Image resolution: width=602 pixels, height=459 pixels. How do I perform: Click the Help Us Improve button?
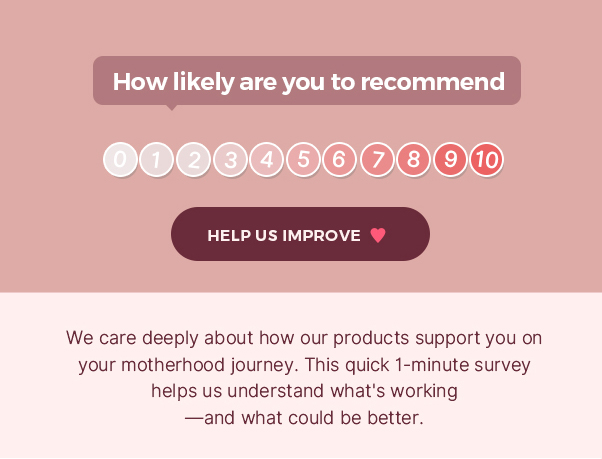300,234
